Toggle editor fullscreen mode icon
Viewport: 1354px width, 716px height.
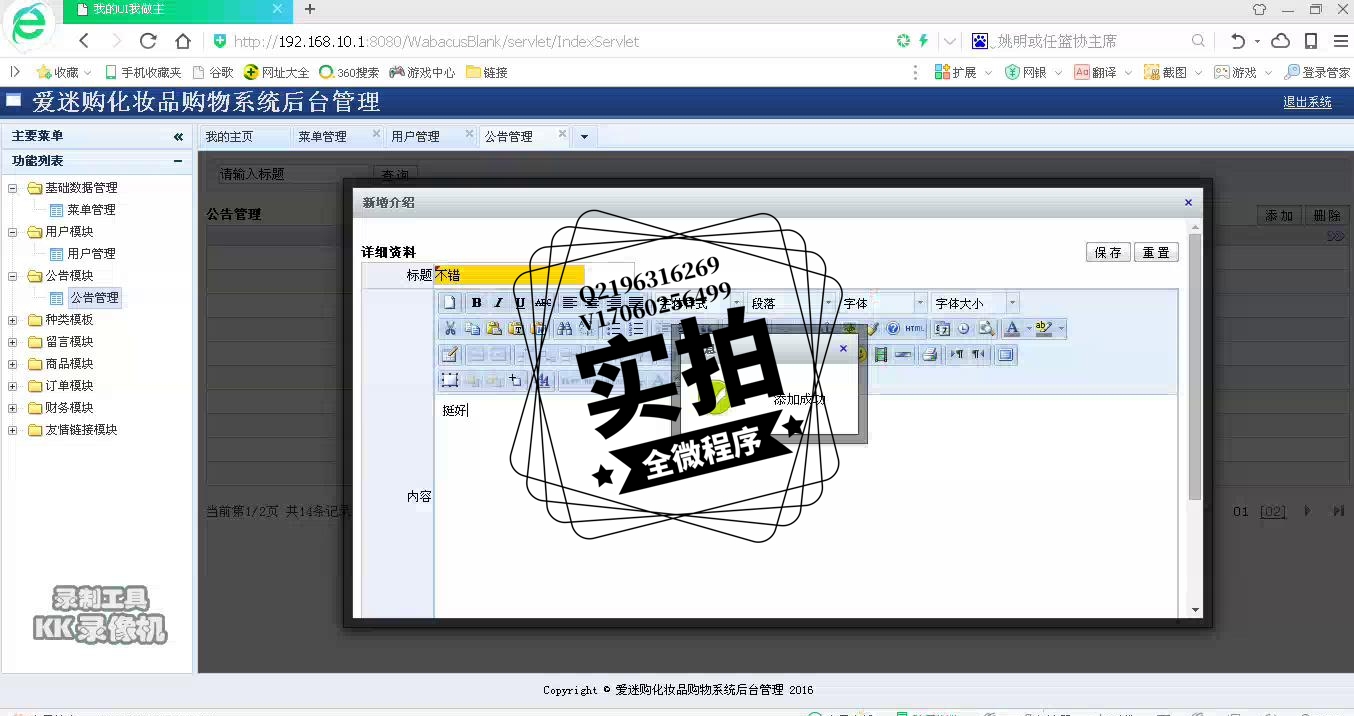[1006, 354]
